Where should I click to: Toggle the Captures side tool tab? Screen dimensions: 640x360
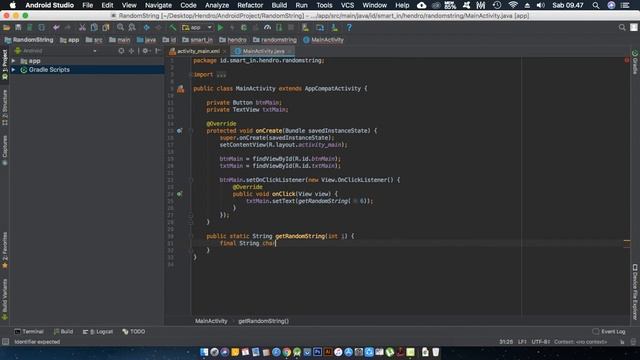[x=5, y=150]
